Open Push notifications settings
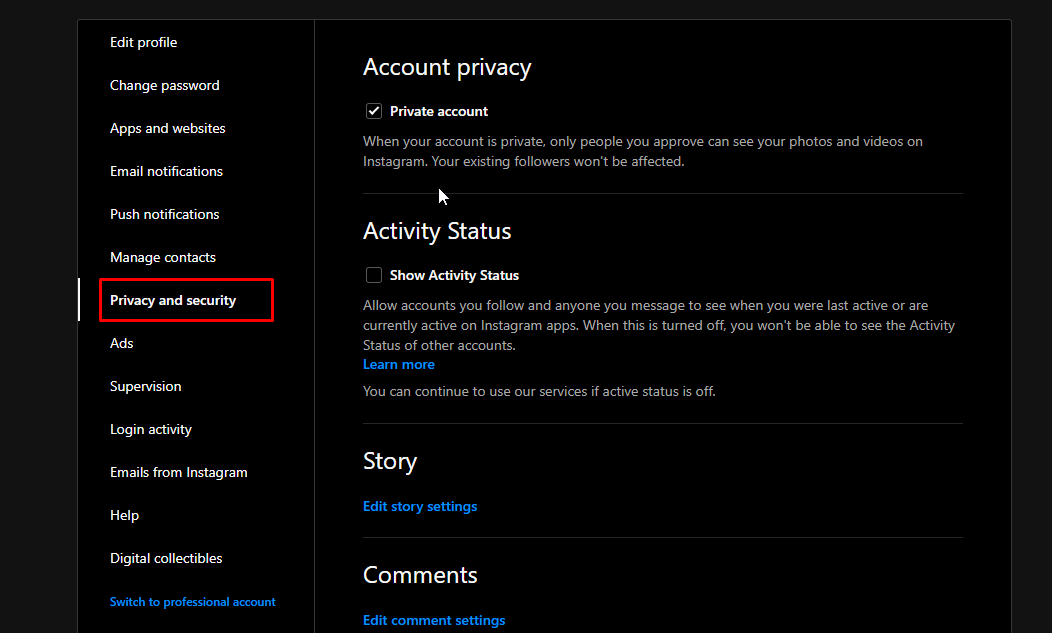Image resolution: width=1052 pixels, height=633 pixels. click(164, 214)
